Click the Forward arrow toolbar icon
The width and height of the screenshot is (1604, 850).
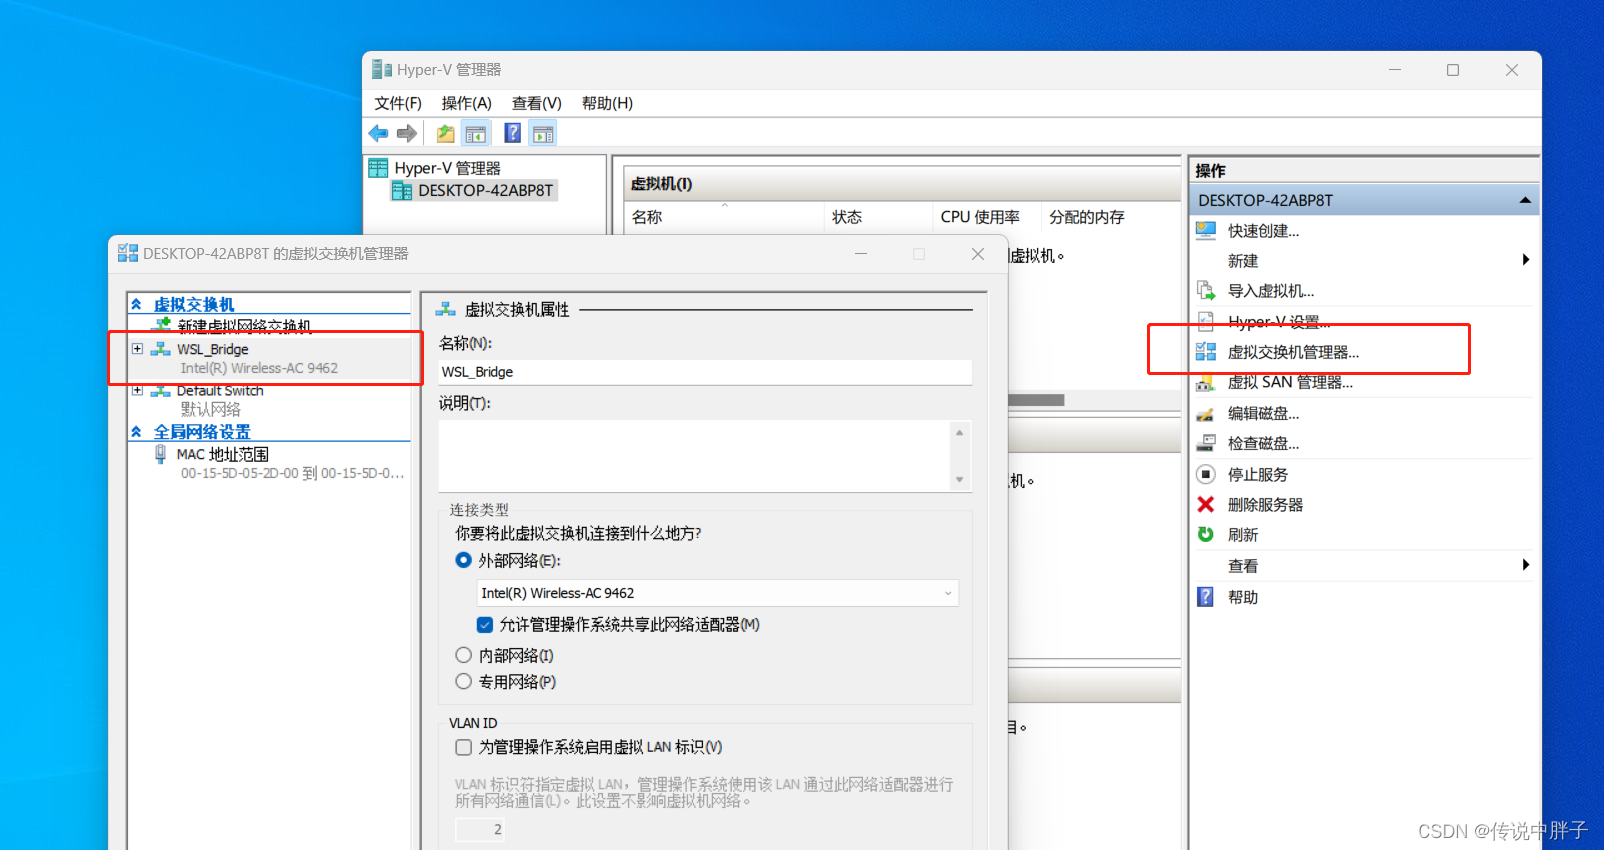pos(407,133)
